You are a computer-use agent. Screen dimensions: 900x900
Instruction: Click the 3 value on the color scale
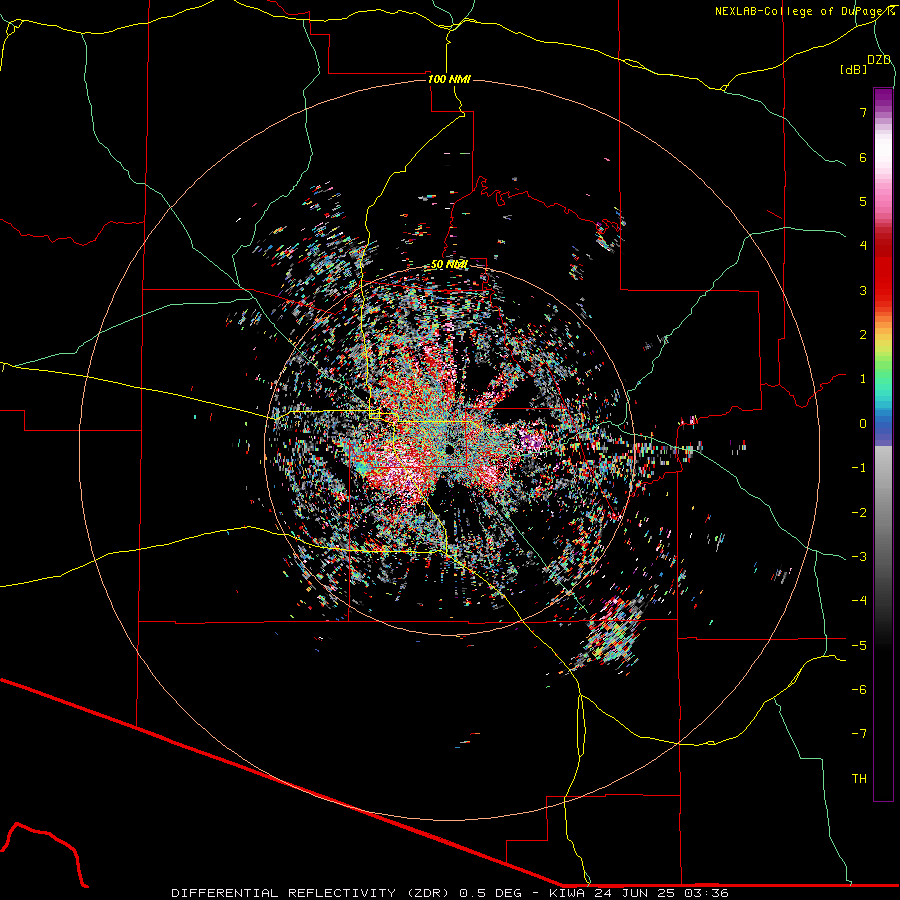coord(863,290)
